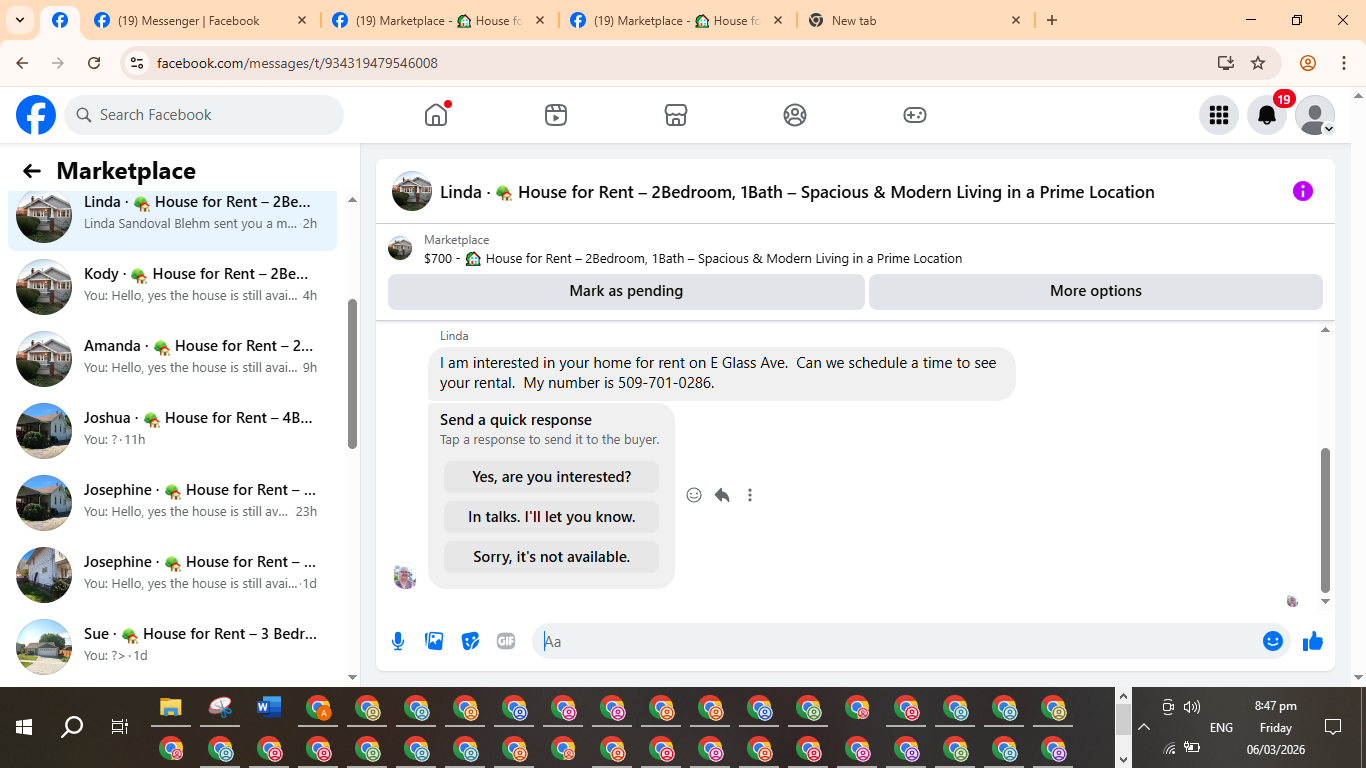Open Joshua's conversation in the list
This screenshot has width=1366, height=768.
pyautogui.click(x=172, y=429)
